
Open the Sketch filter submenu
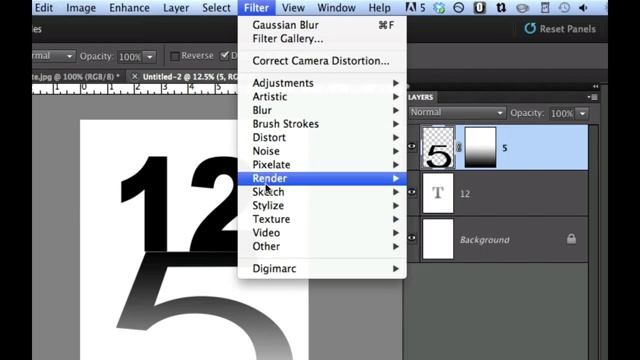coord(322,192)
